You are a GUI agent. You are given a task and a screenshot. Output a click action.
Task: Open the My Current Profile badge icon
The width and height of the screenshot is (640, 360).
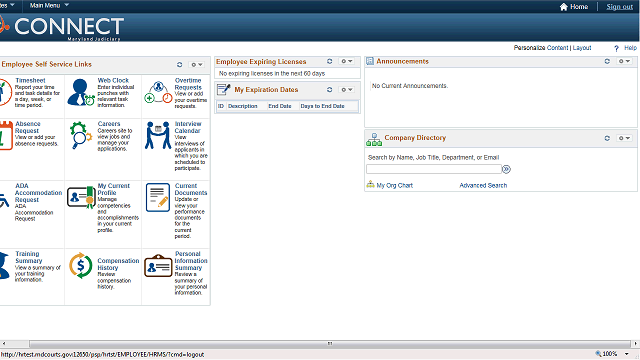(x=81, y=198)
